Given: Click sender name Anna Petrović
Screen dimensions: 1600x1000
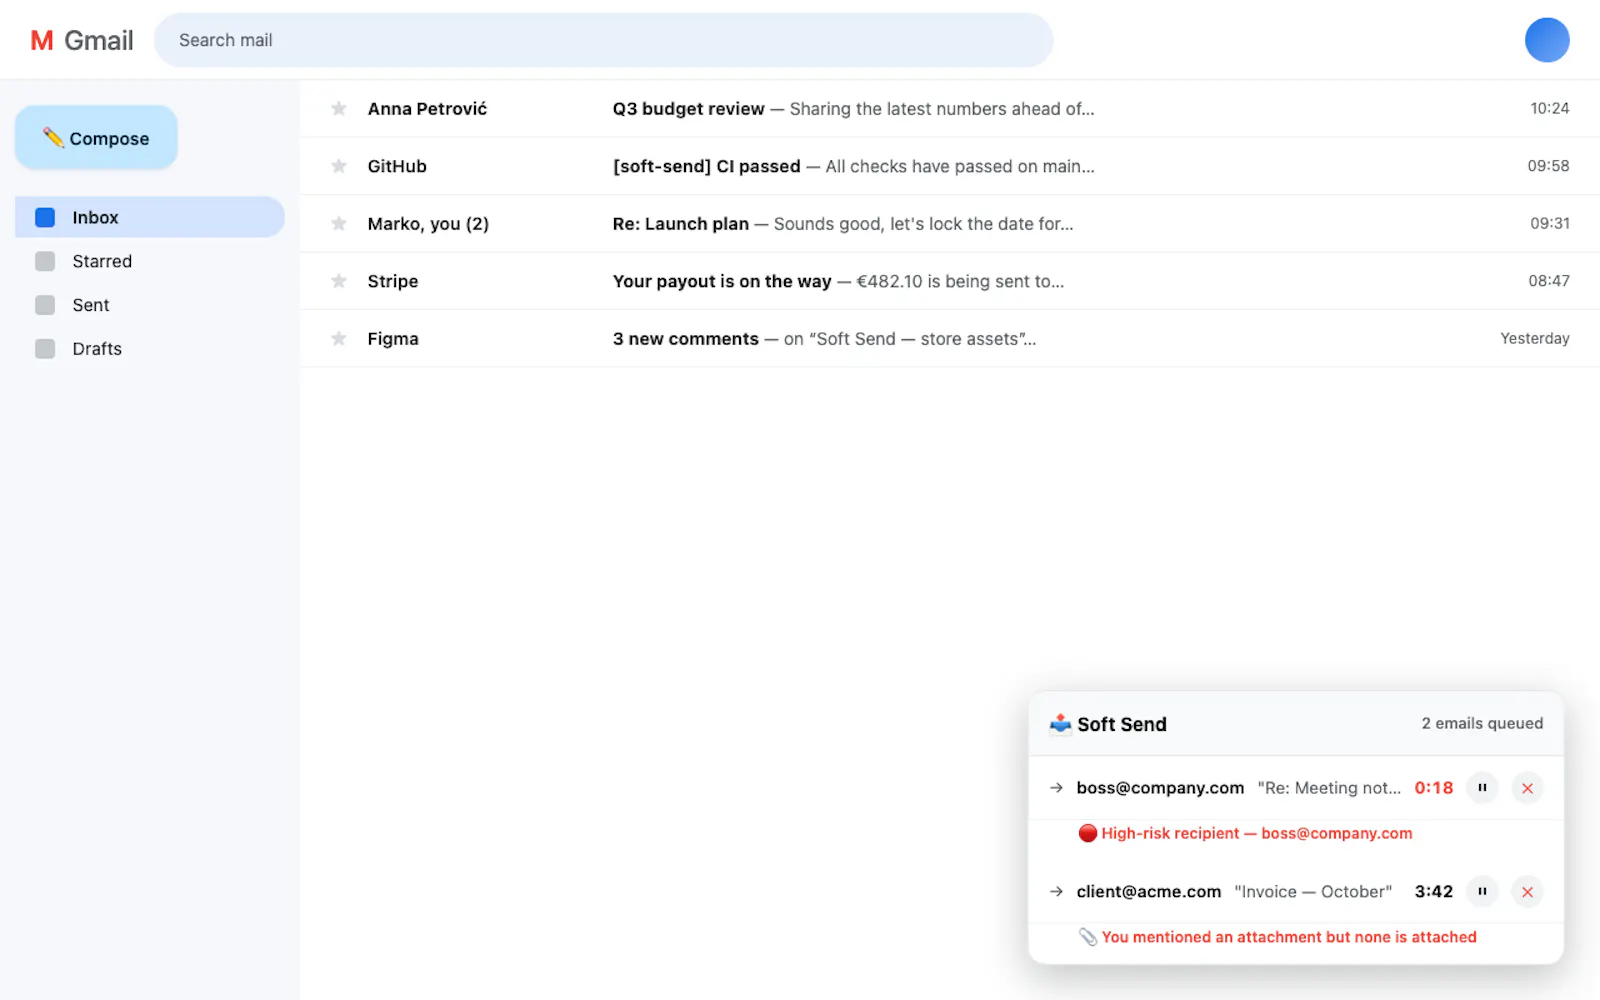Looking at the screenshot, I should click(x=427, y=108).
